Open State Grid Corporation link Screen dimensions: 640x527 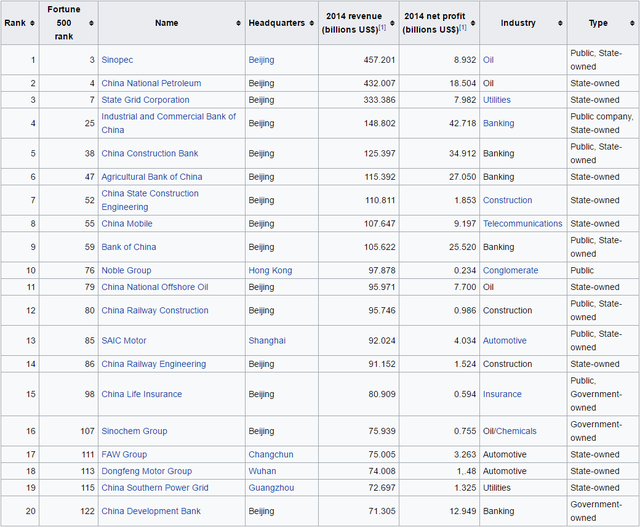pos(145,100)
